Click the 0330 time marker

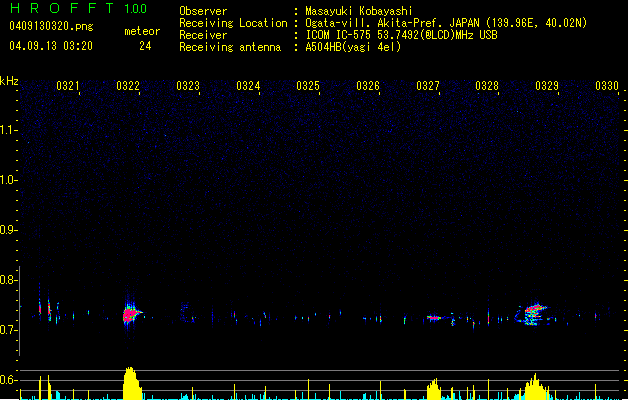coord(607,86)
